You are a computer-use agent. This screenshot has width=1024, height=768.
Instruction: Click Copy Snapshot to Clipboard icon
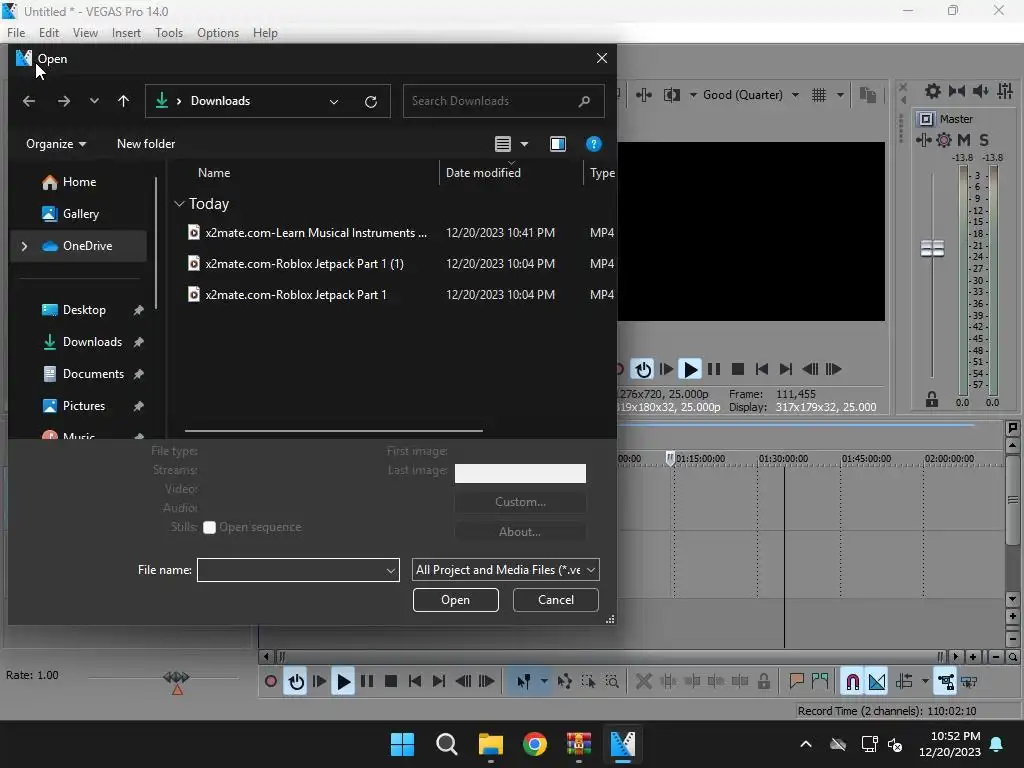pyautogui.click(x=868, y=95)
